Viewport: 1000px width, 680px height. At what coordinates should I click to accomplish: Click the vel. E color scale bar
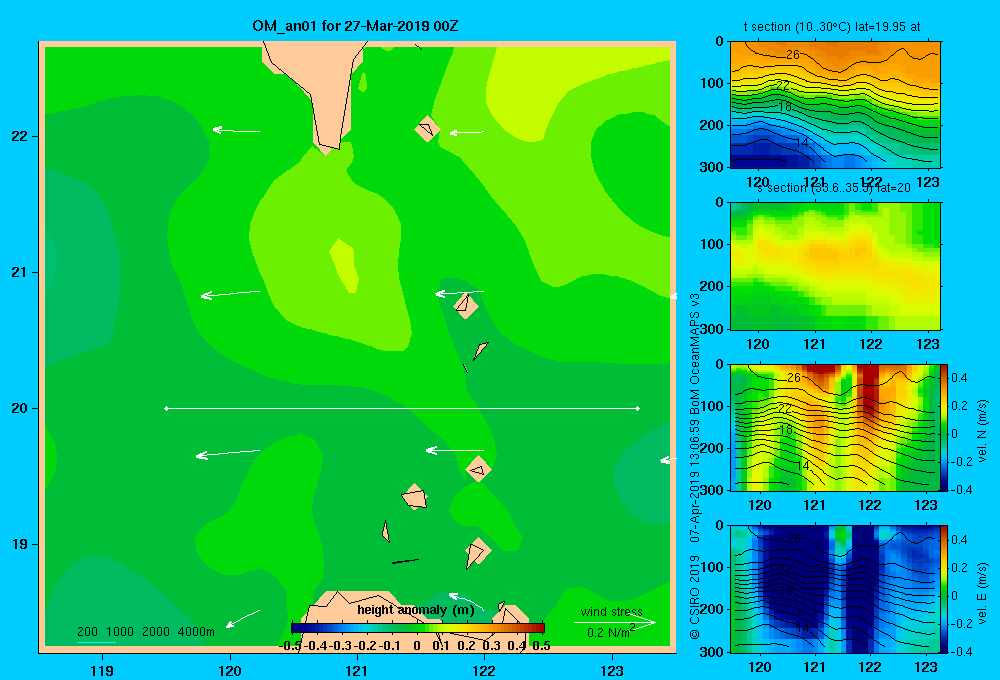click(x=944, y=589)
